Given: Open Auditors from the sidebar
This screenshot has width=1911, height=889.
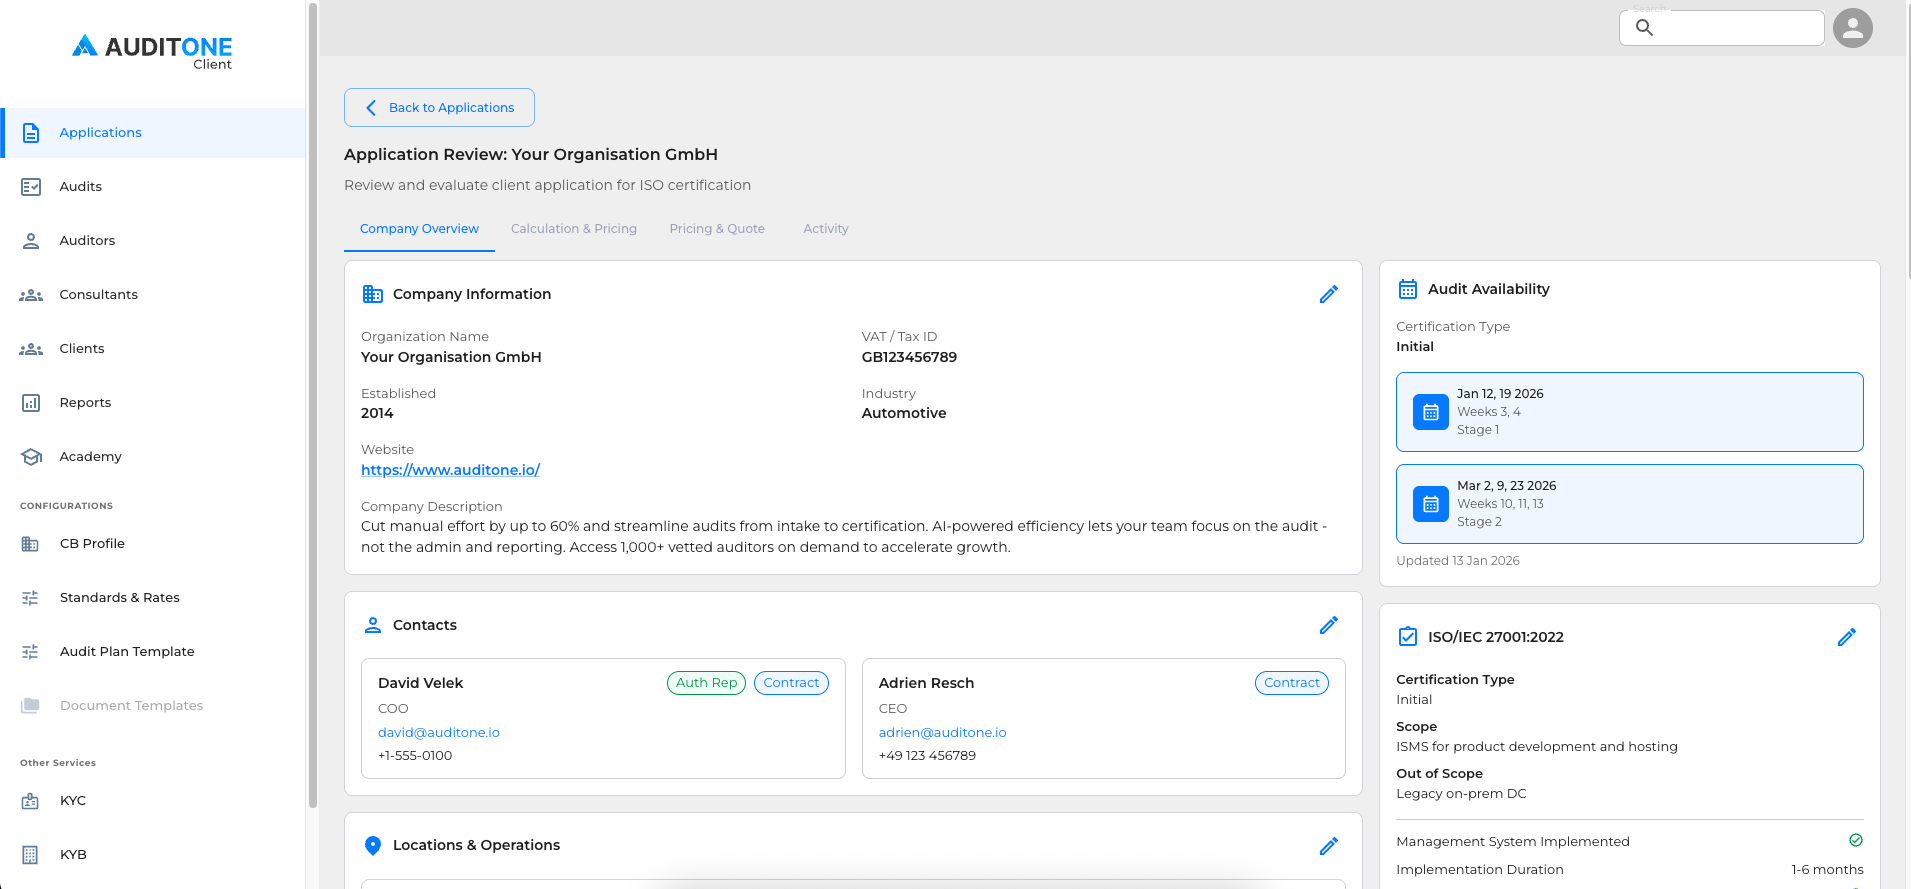Looking at the screenshot, I should (152, 241).
